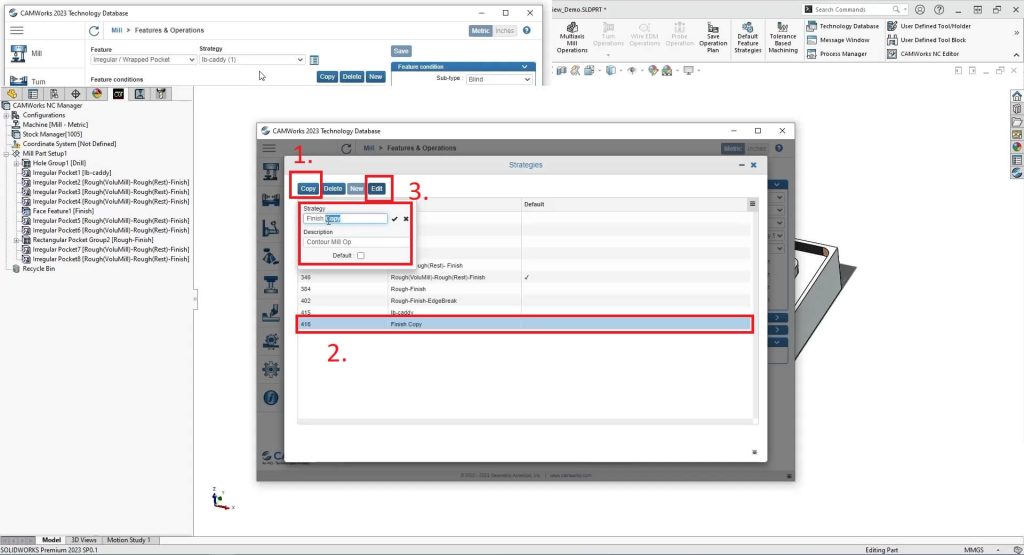Viewport: 1024px width, 555px height.
Task: Open the Feature dropdown (Irregular / Wrapped Pocket)
Action: coord(143,59)
